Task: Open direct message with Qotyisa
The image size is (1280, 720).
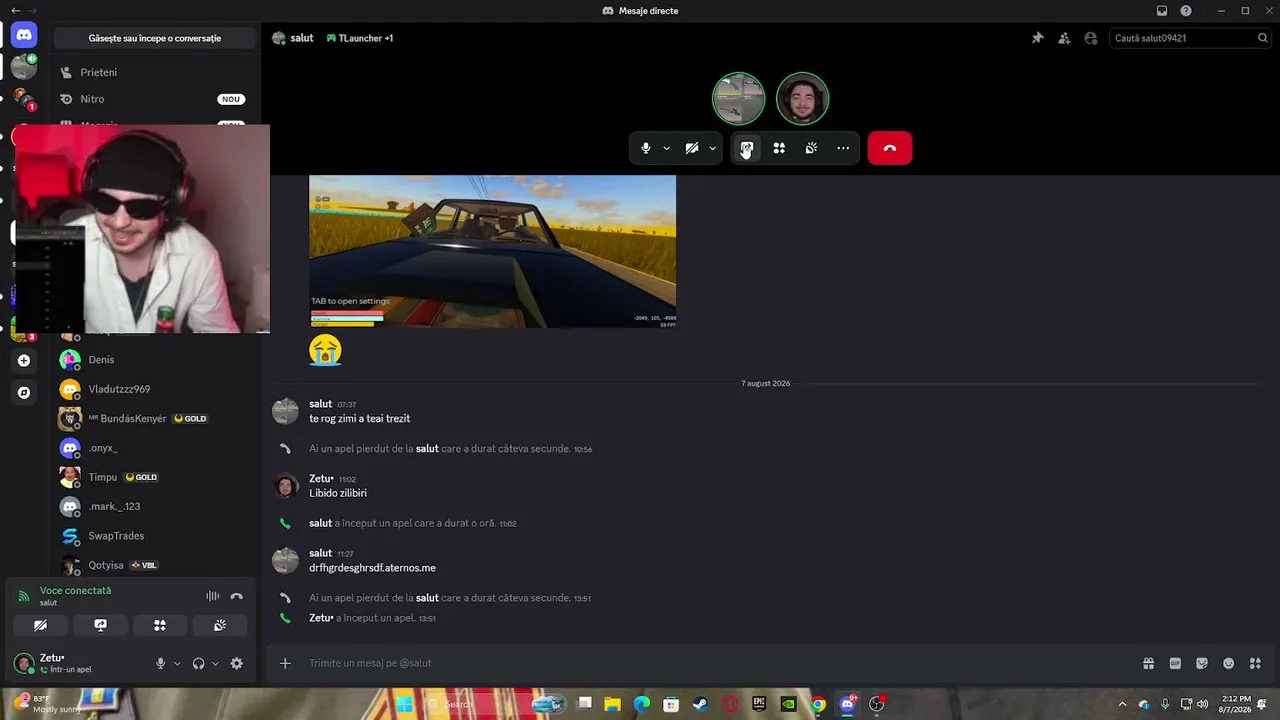Action: [x=155, y=565]
